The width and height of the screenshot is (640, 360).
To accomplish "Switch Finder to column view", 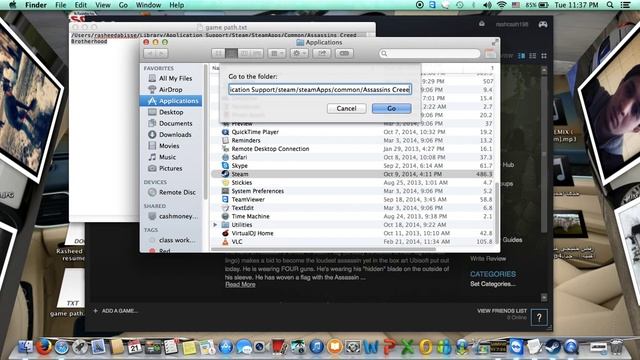I will coord(244,53).
